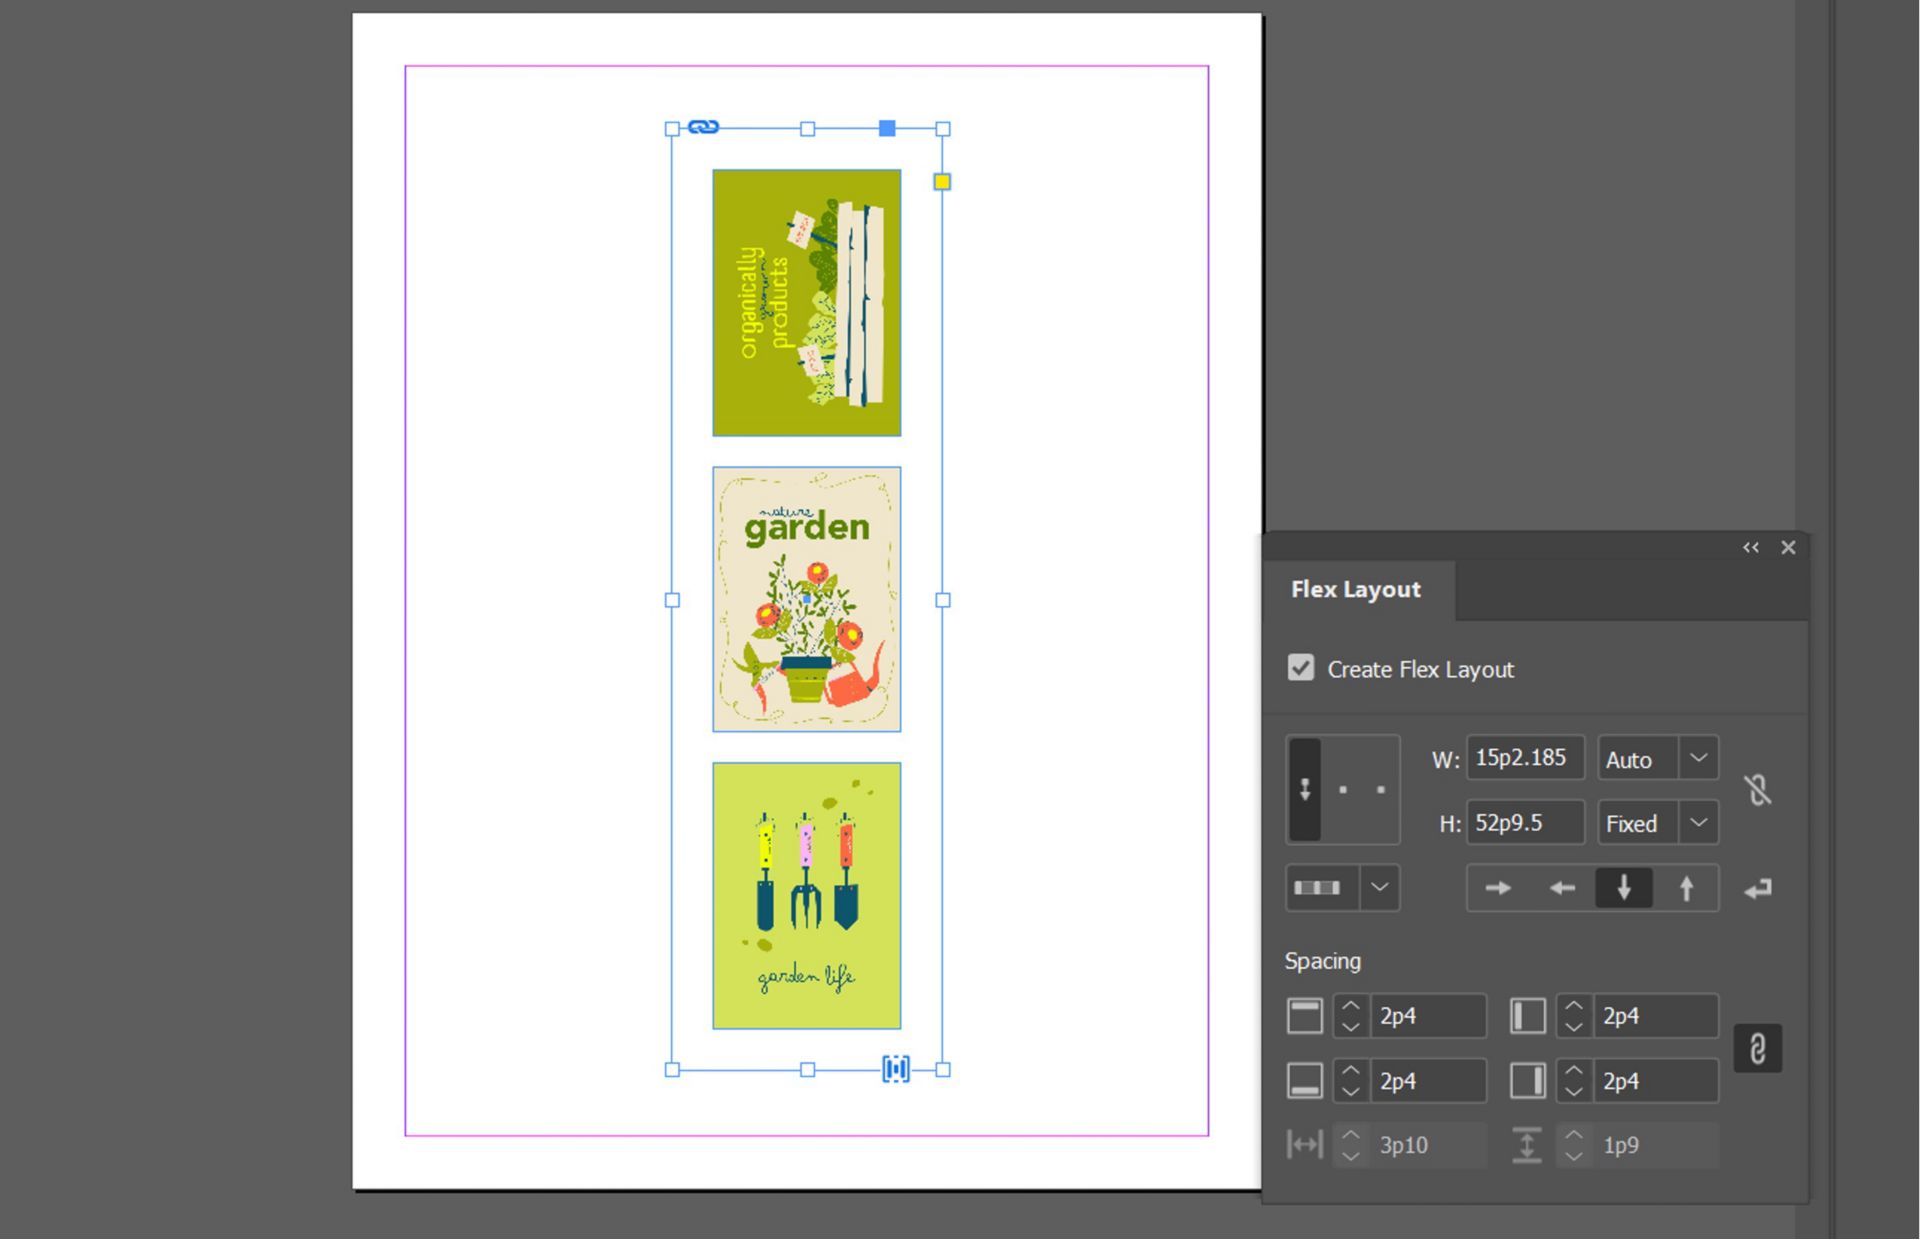Click the left padding spacing icon

(1527, 1015)
